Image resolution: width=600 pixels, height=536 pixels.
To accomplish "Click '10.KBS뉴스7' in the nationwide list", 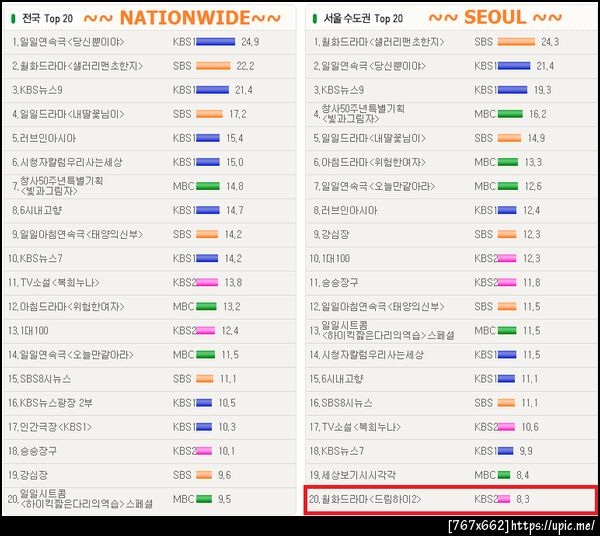I will click(x=35, y=258).
